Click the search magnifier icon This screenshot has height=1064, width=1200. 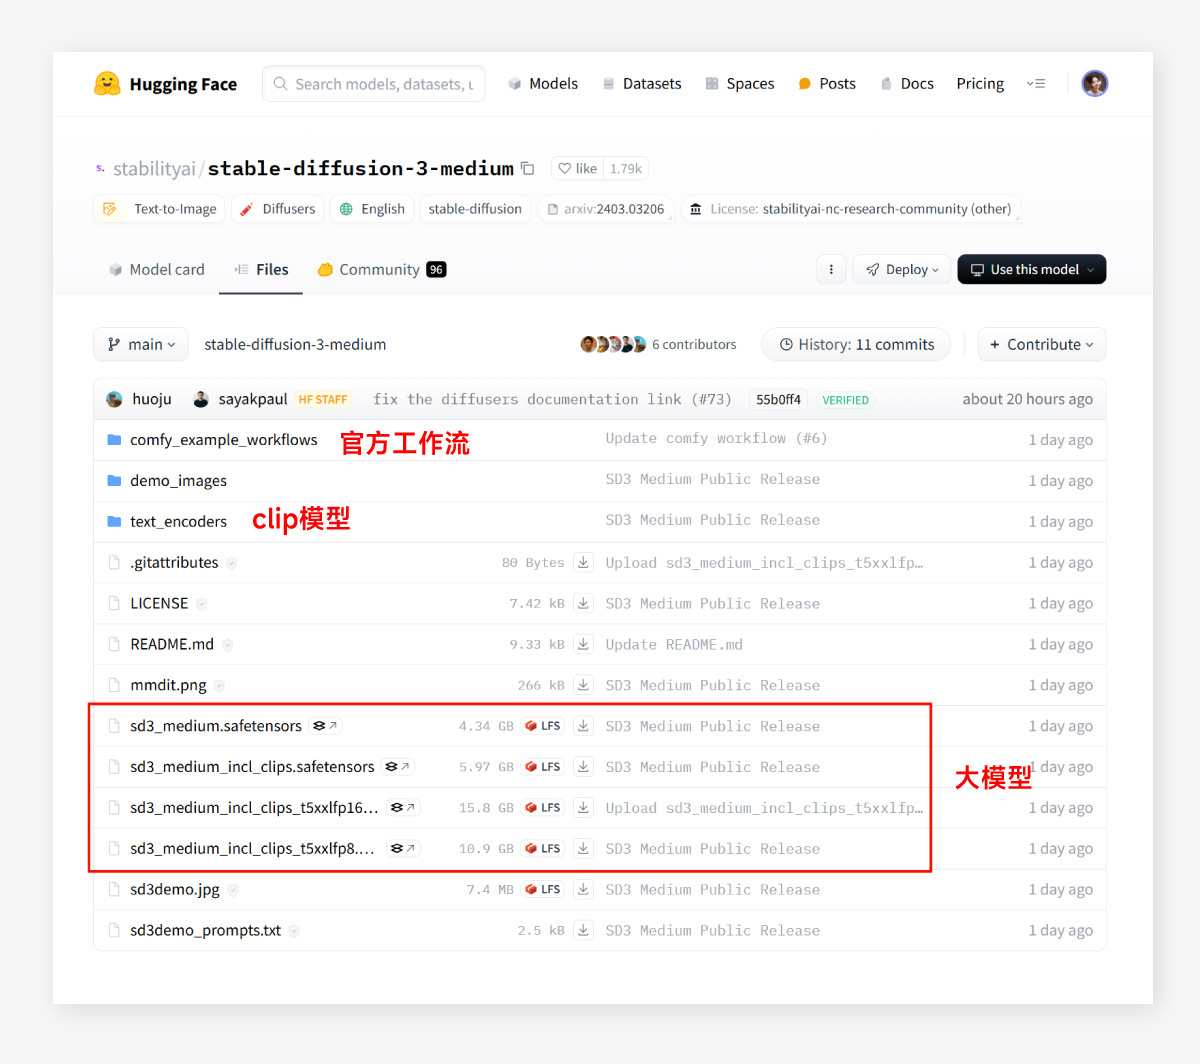[x=282, y=84]
